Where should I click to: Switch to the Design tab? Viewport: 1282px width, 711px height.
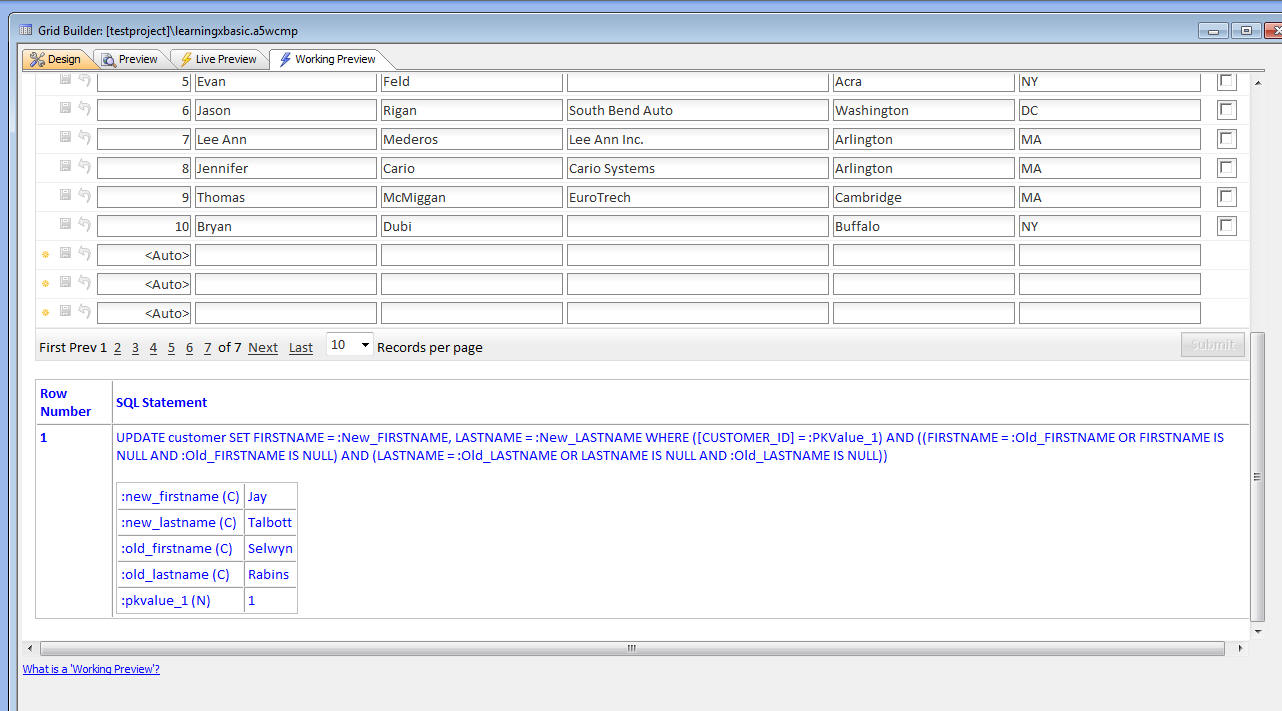pos(55,59)
